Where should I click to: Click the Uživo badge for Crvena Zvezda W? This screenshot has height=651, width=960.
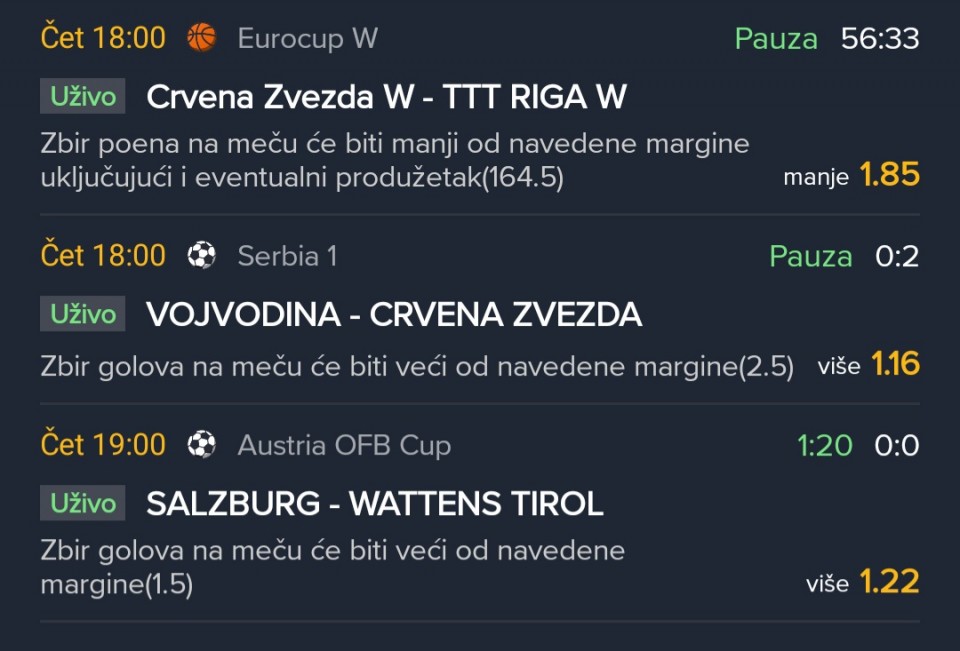(x=83, y=97)
